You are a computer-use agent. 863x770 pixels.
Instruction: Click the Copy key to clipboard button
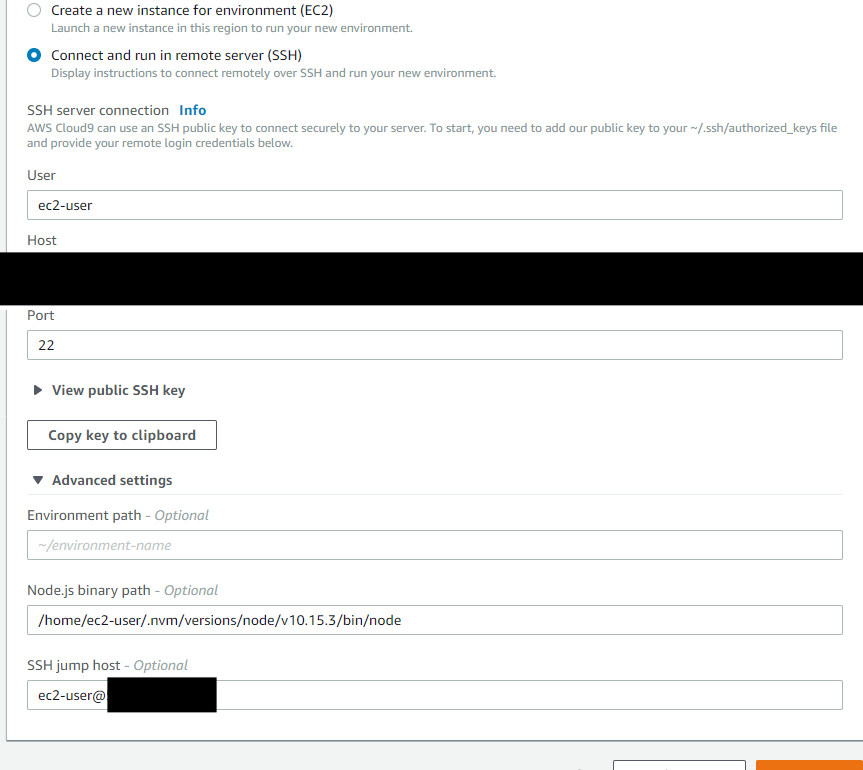tap(121, 435)
